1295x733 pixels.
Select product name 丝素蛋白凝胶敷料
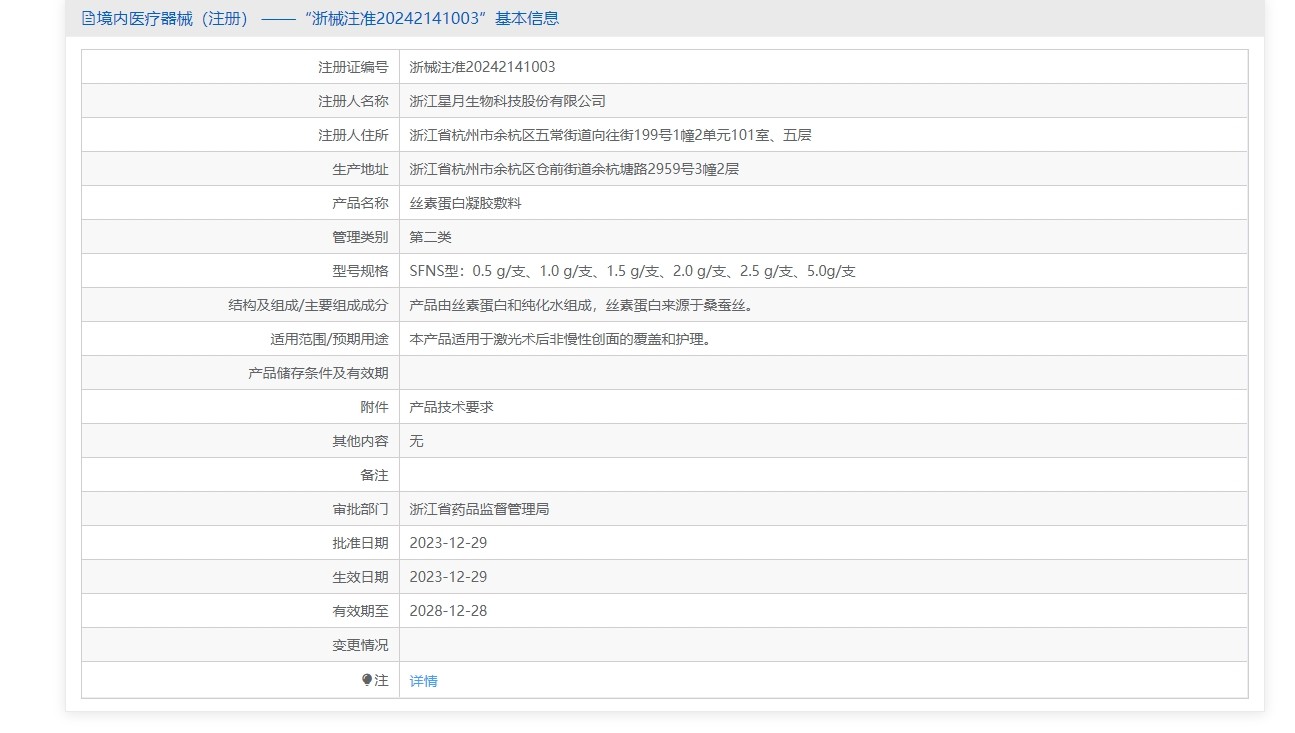point(466,203)
